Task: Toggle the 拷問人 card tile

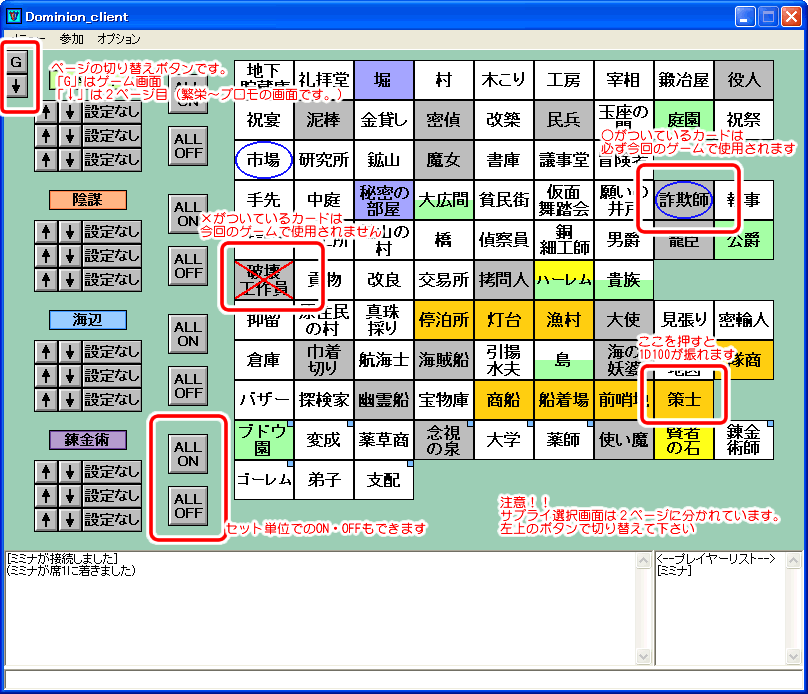Action: pyautogui.click(x=503, y=280)
